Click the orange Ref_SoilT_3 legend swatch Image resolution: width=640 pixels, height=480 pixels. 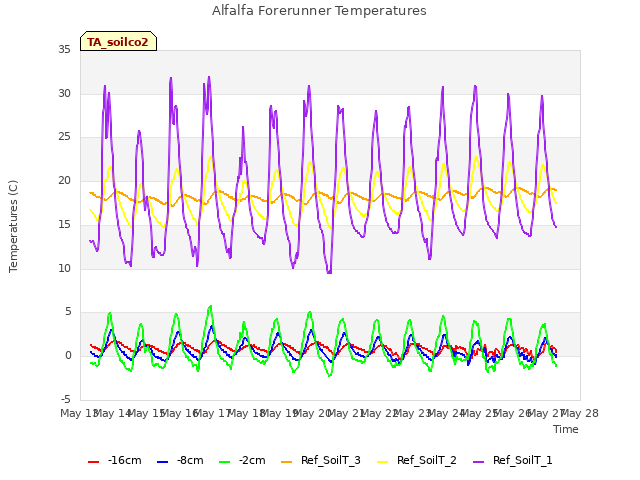click(287, 462)
